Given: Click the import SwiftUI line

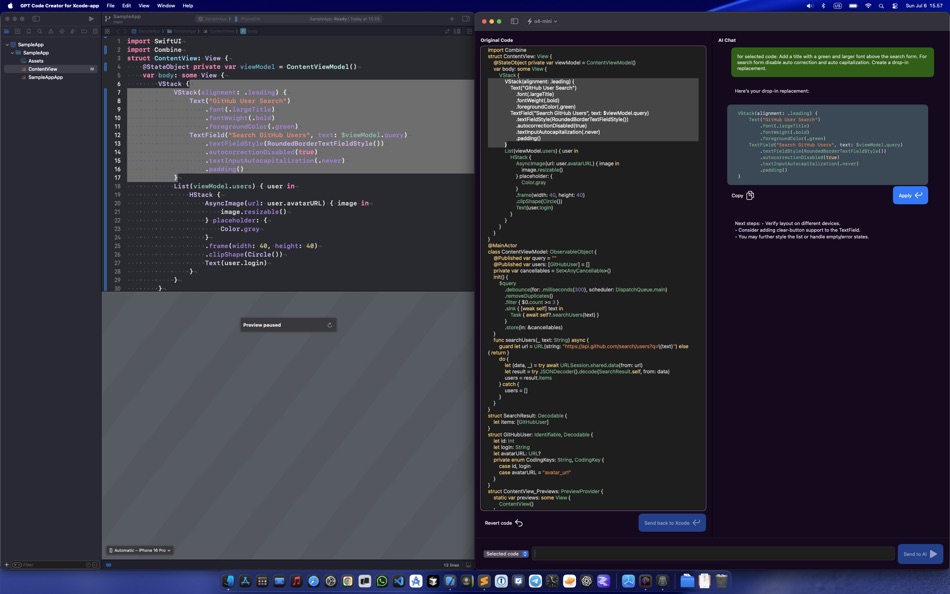Looking at the screenshot, I should [154, 41].
